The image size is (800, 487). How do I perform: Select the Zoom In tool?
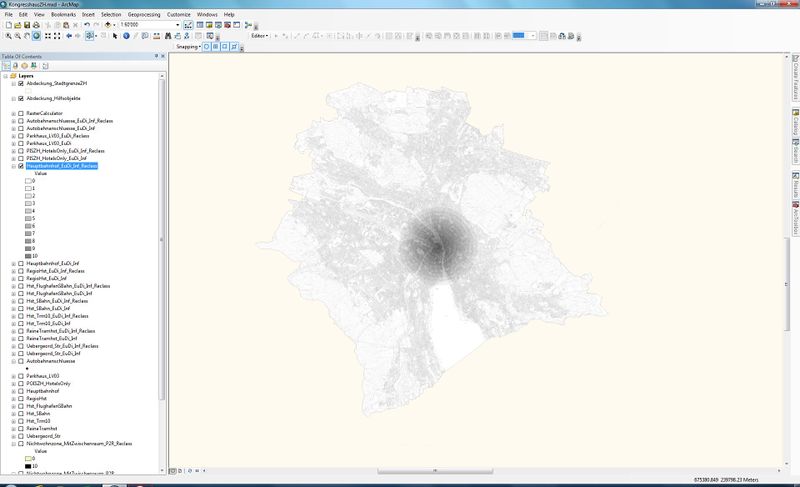pyautogui.click(x=6, y=36)
